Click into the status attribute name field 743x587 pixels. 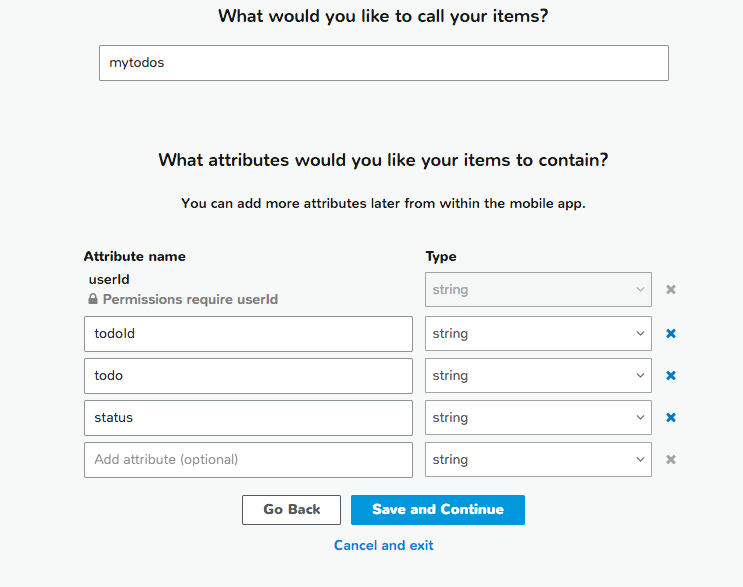tap(248, 418)
